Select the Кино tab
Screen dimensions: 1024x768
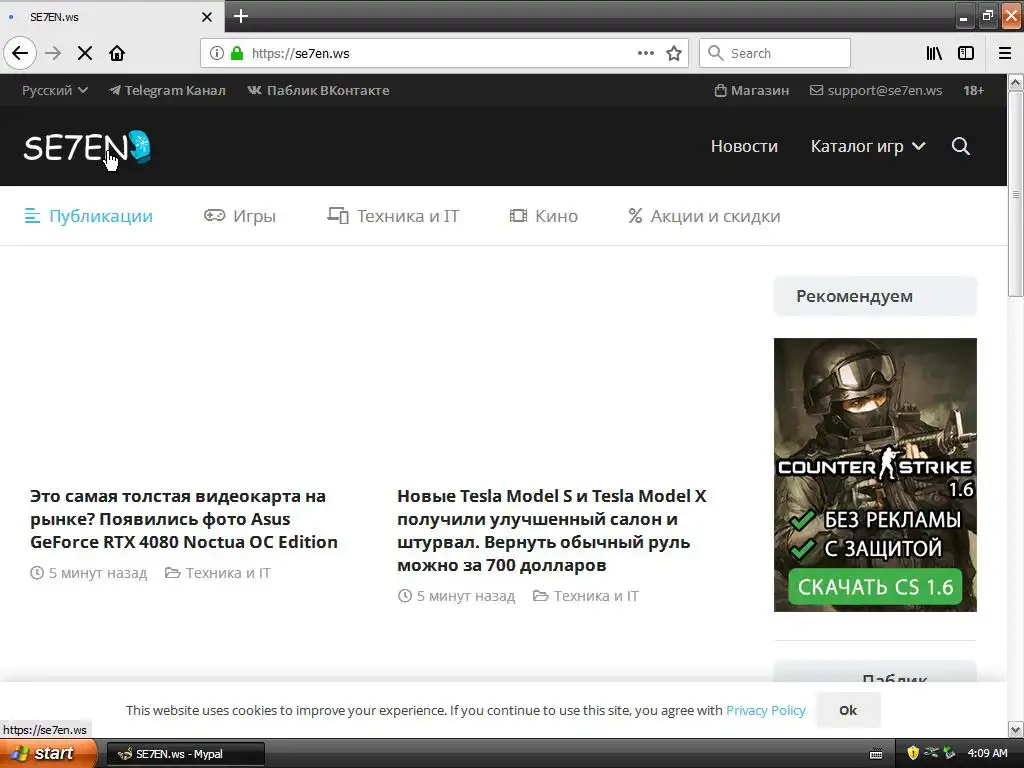(x=543, y=216)
